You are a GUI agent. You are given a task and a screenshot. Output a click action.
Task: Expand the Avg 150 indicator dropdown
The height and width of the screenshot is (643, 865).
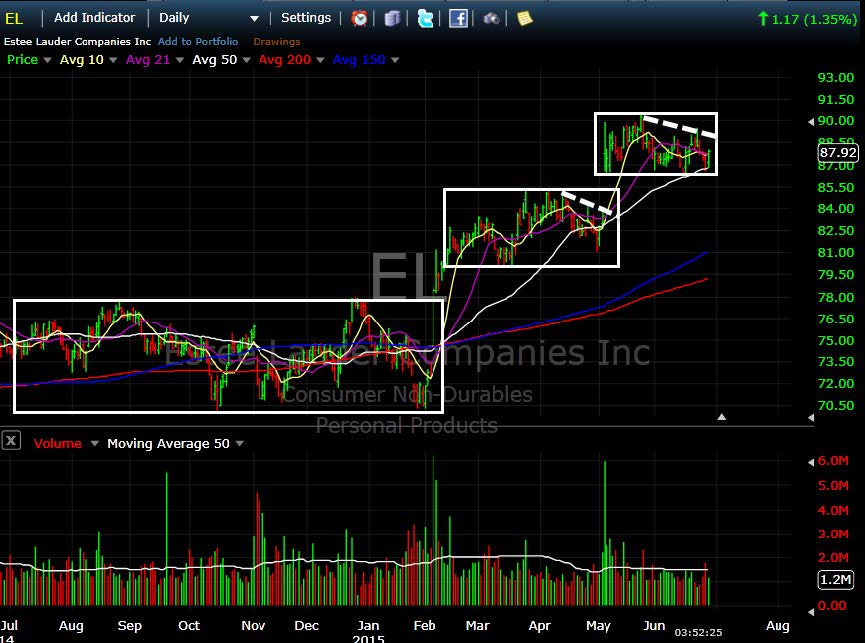tap(395, 60)
